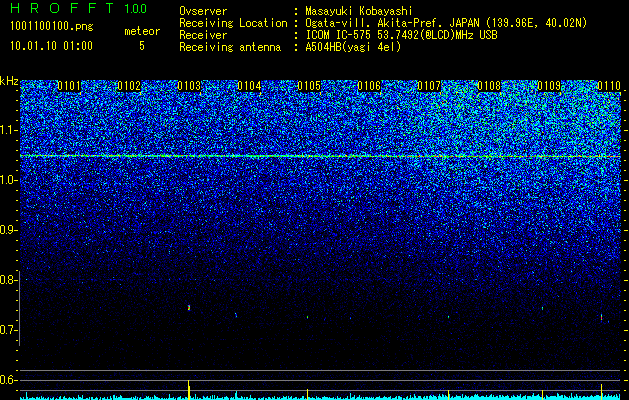
Task: Click the 0.6 frequency axis label
Action: (8, 380)
